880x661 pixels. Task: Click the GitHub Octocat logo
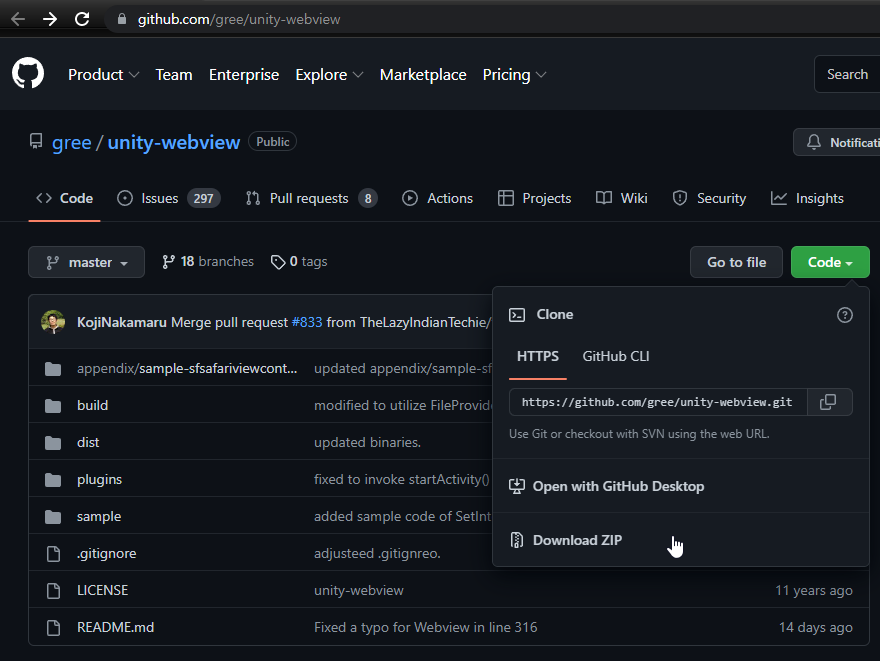[x=28, y=73]
